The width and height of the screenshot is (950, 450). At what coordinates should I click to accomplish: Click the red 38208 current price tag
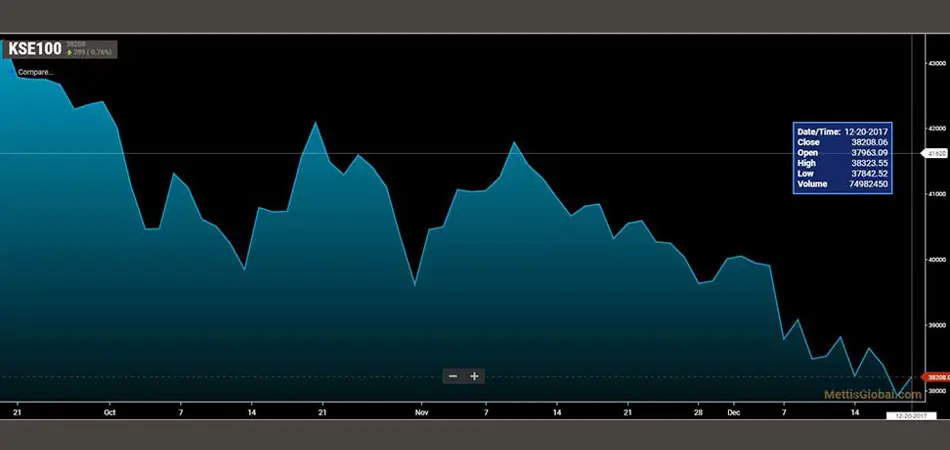point(936,377)
